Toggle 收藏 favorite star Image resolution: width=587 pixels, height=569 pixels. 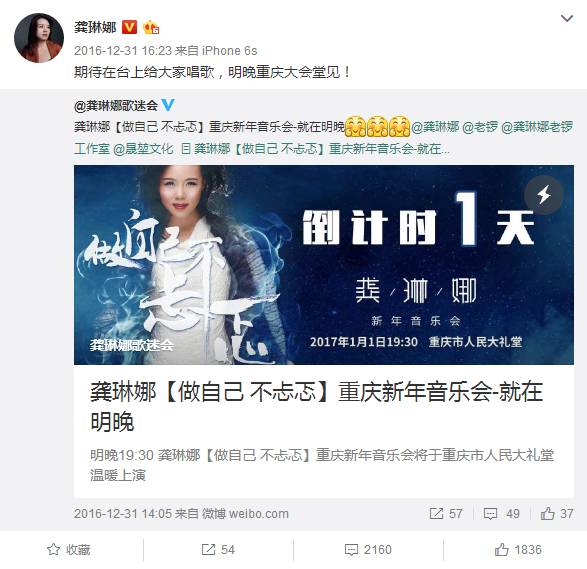[x=69, y=550]
